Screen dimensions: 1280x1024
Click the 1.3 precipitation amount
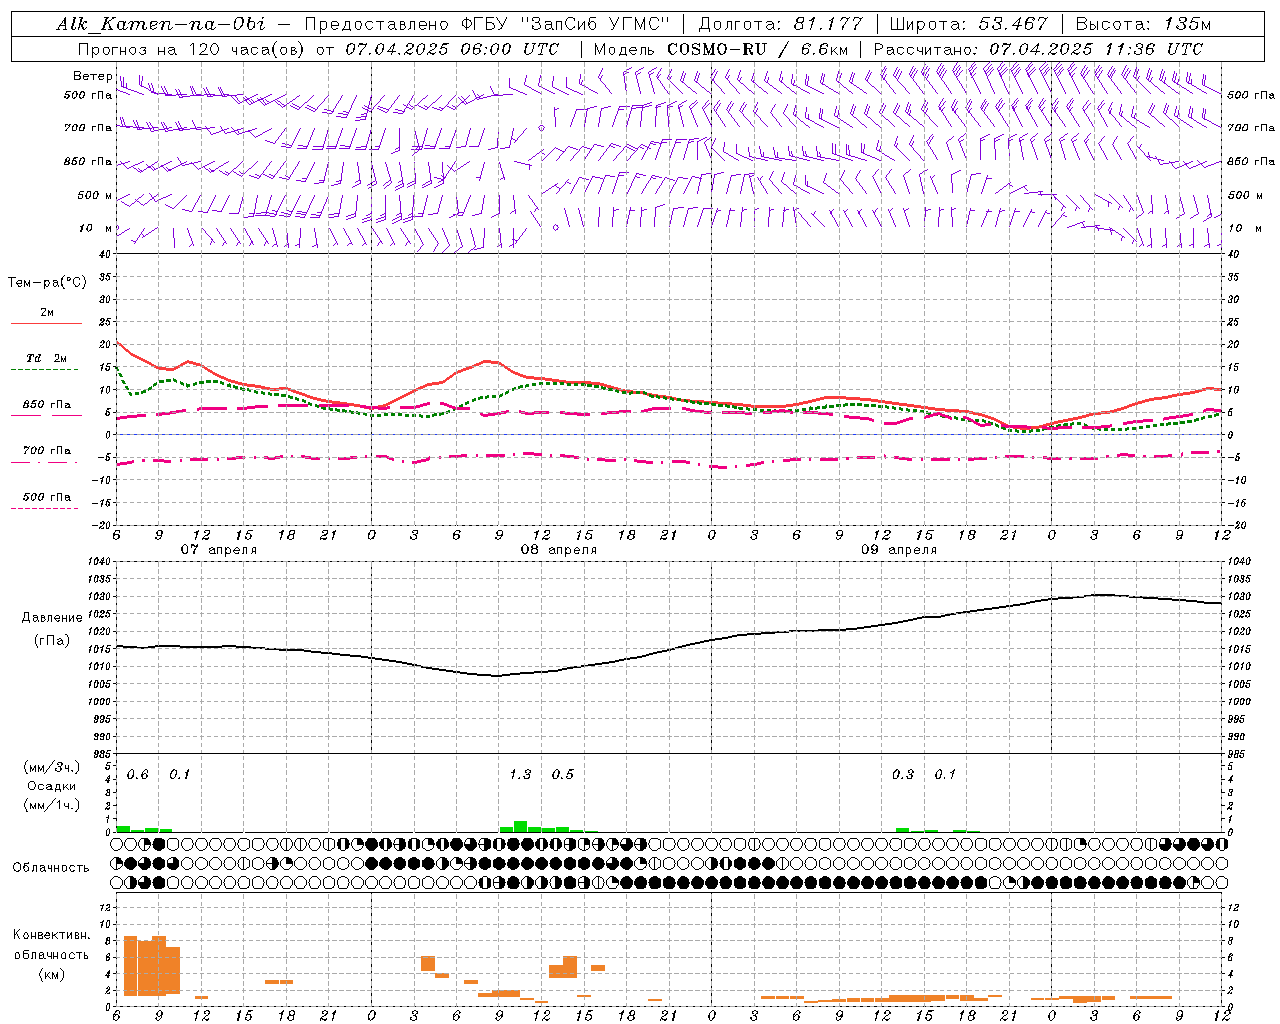point(520,775)
